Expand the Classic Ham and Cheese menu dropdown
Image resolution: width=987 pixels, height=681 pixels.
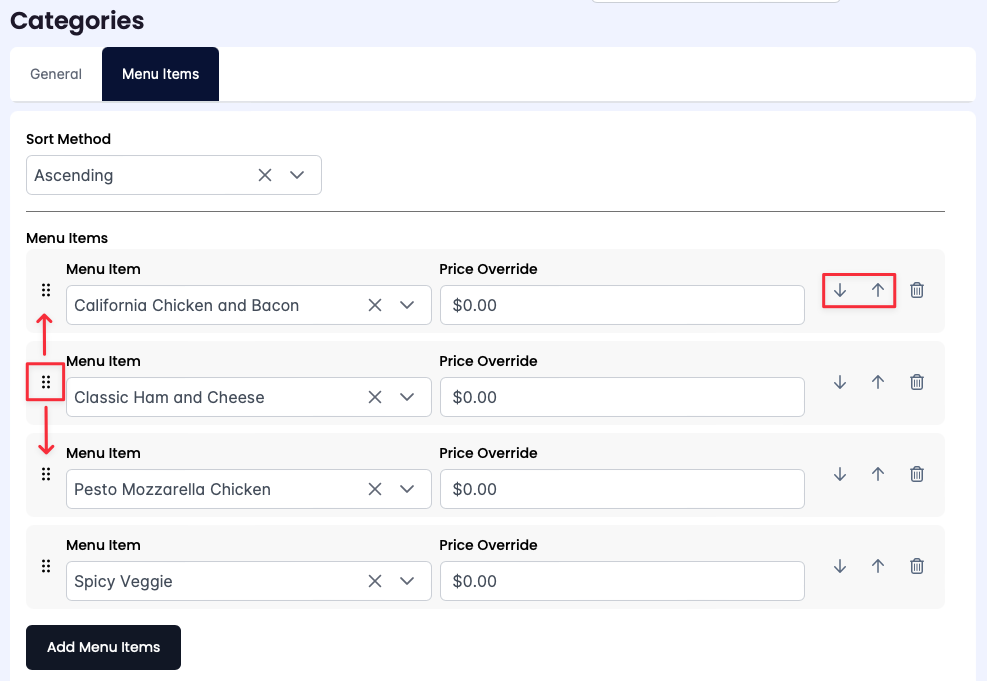407,397
